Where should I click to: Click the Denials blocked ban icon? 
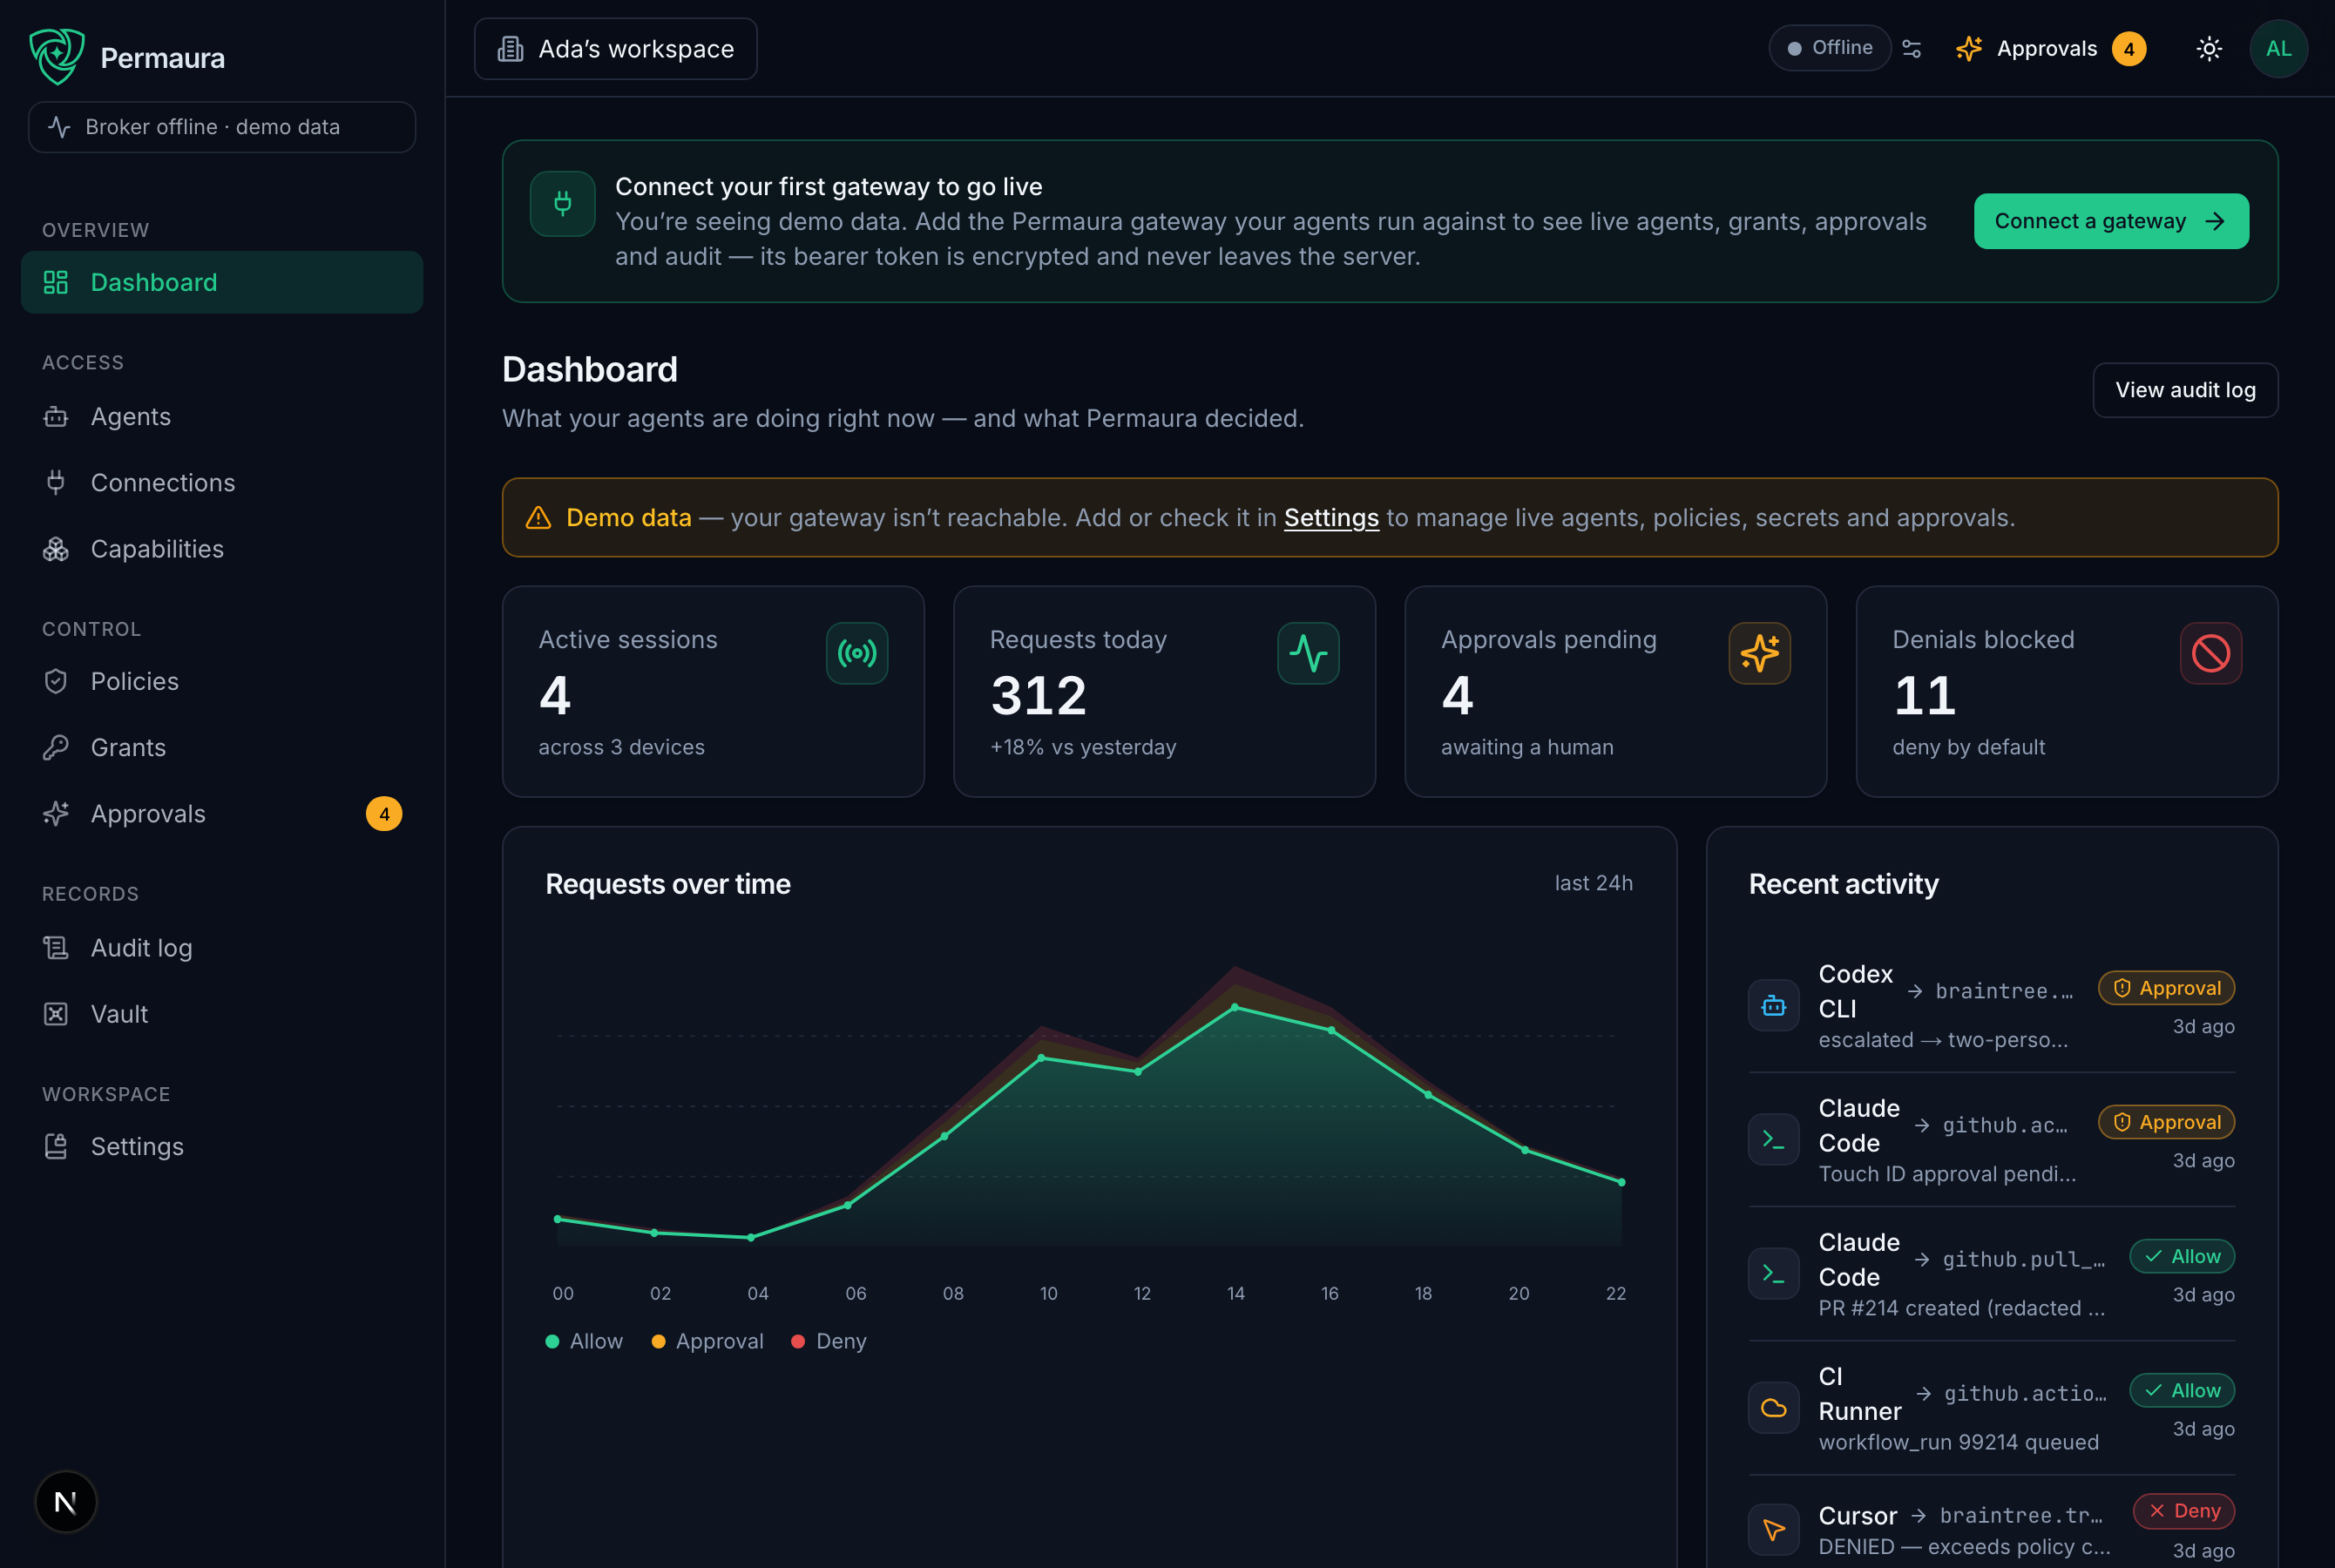(x=2210, y=653)
